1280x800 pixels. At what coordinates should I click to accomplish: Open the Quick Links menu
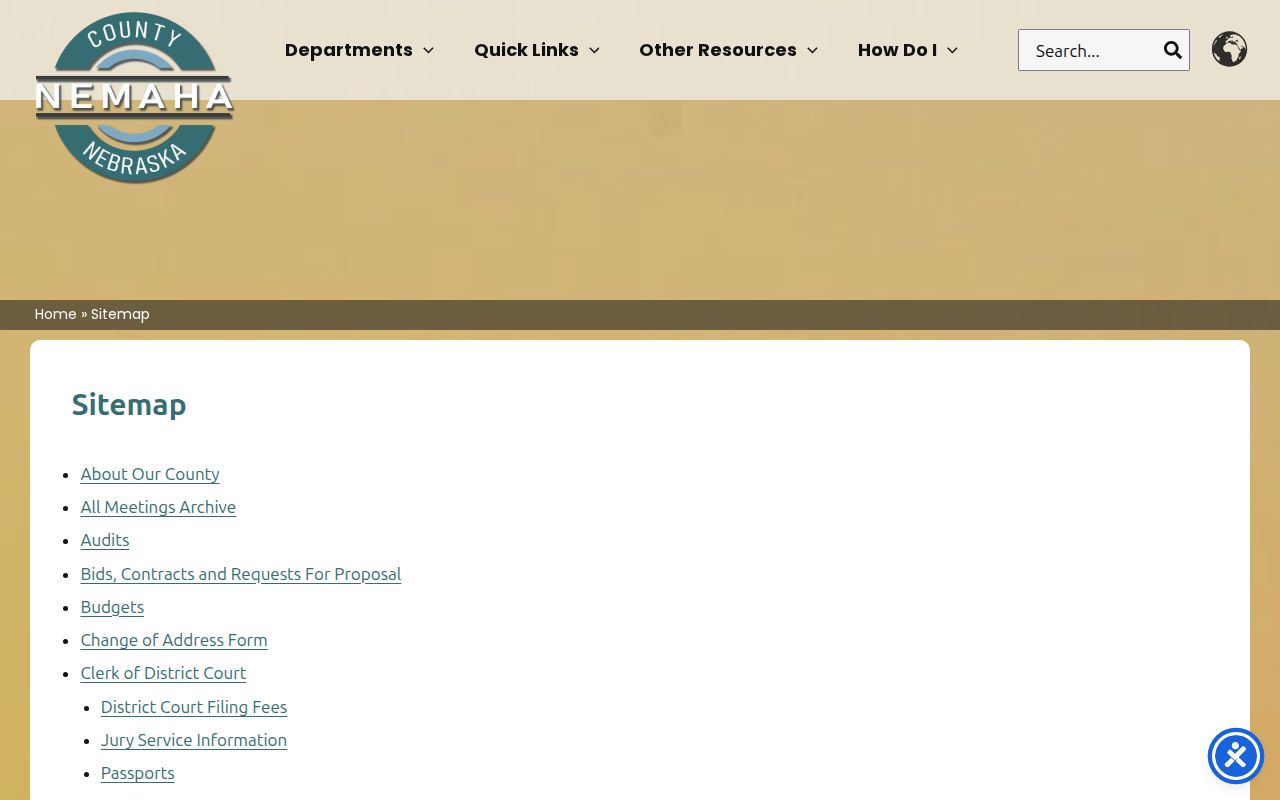pos(526,50)
